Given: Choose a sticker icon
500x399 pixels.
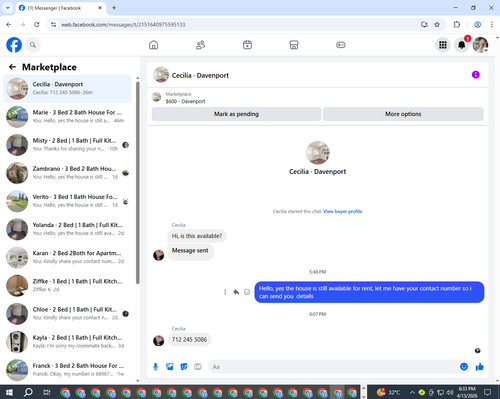Looking at the screenshot, I should point(184,367).
